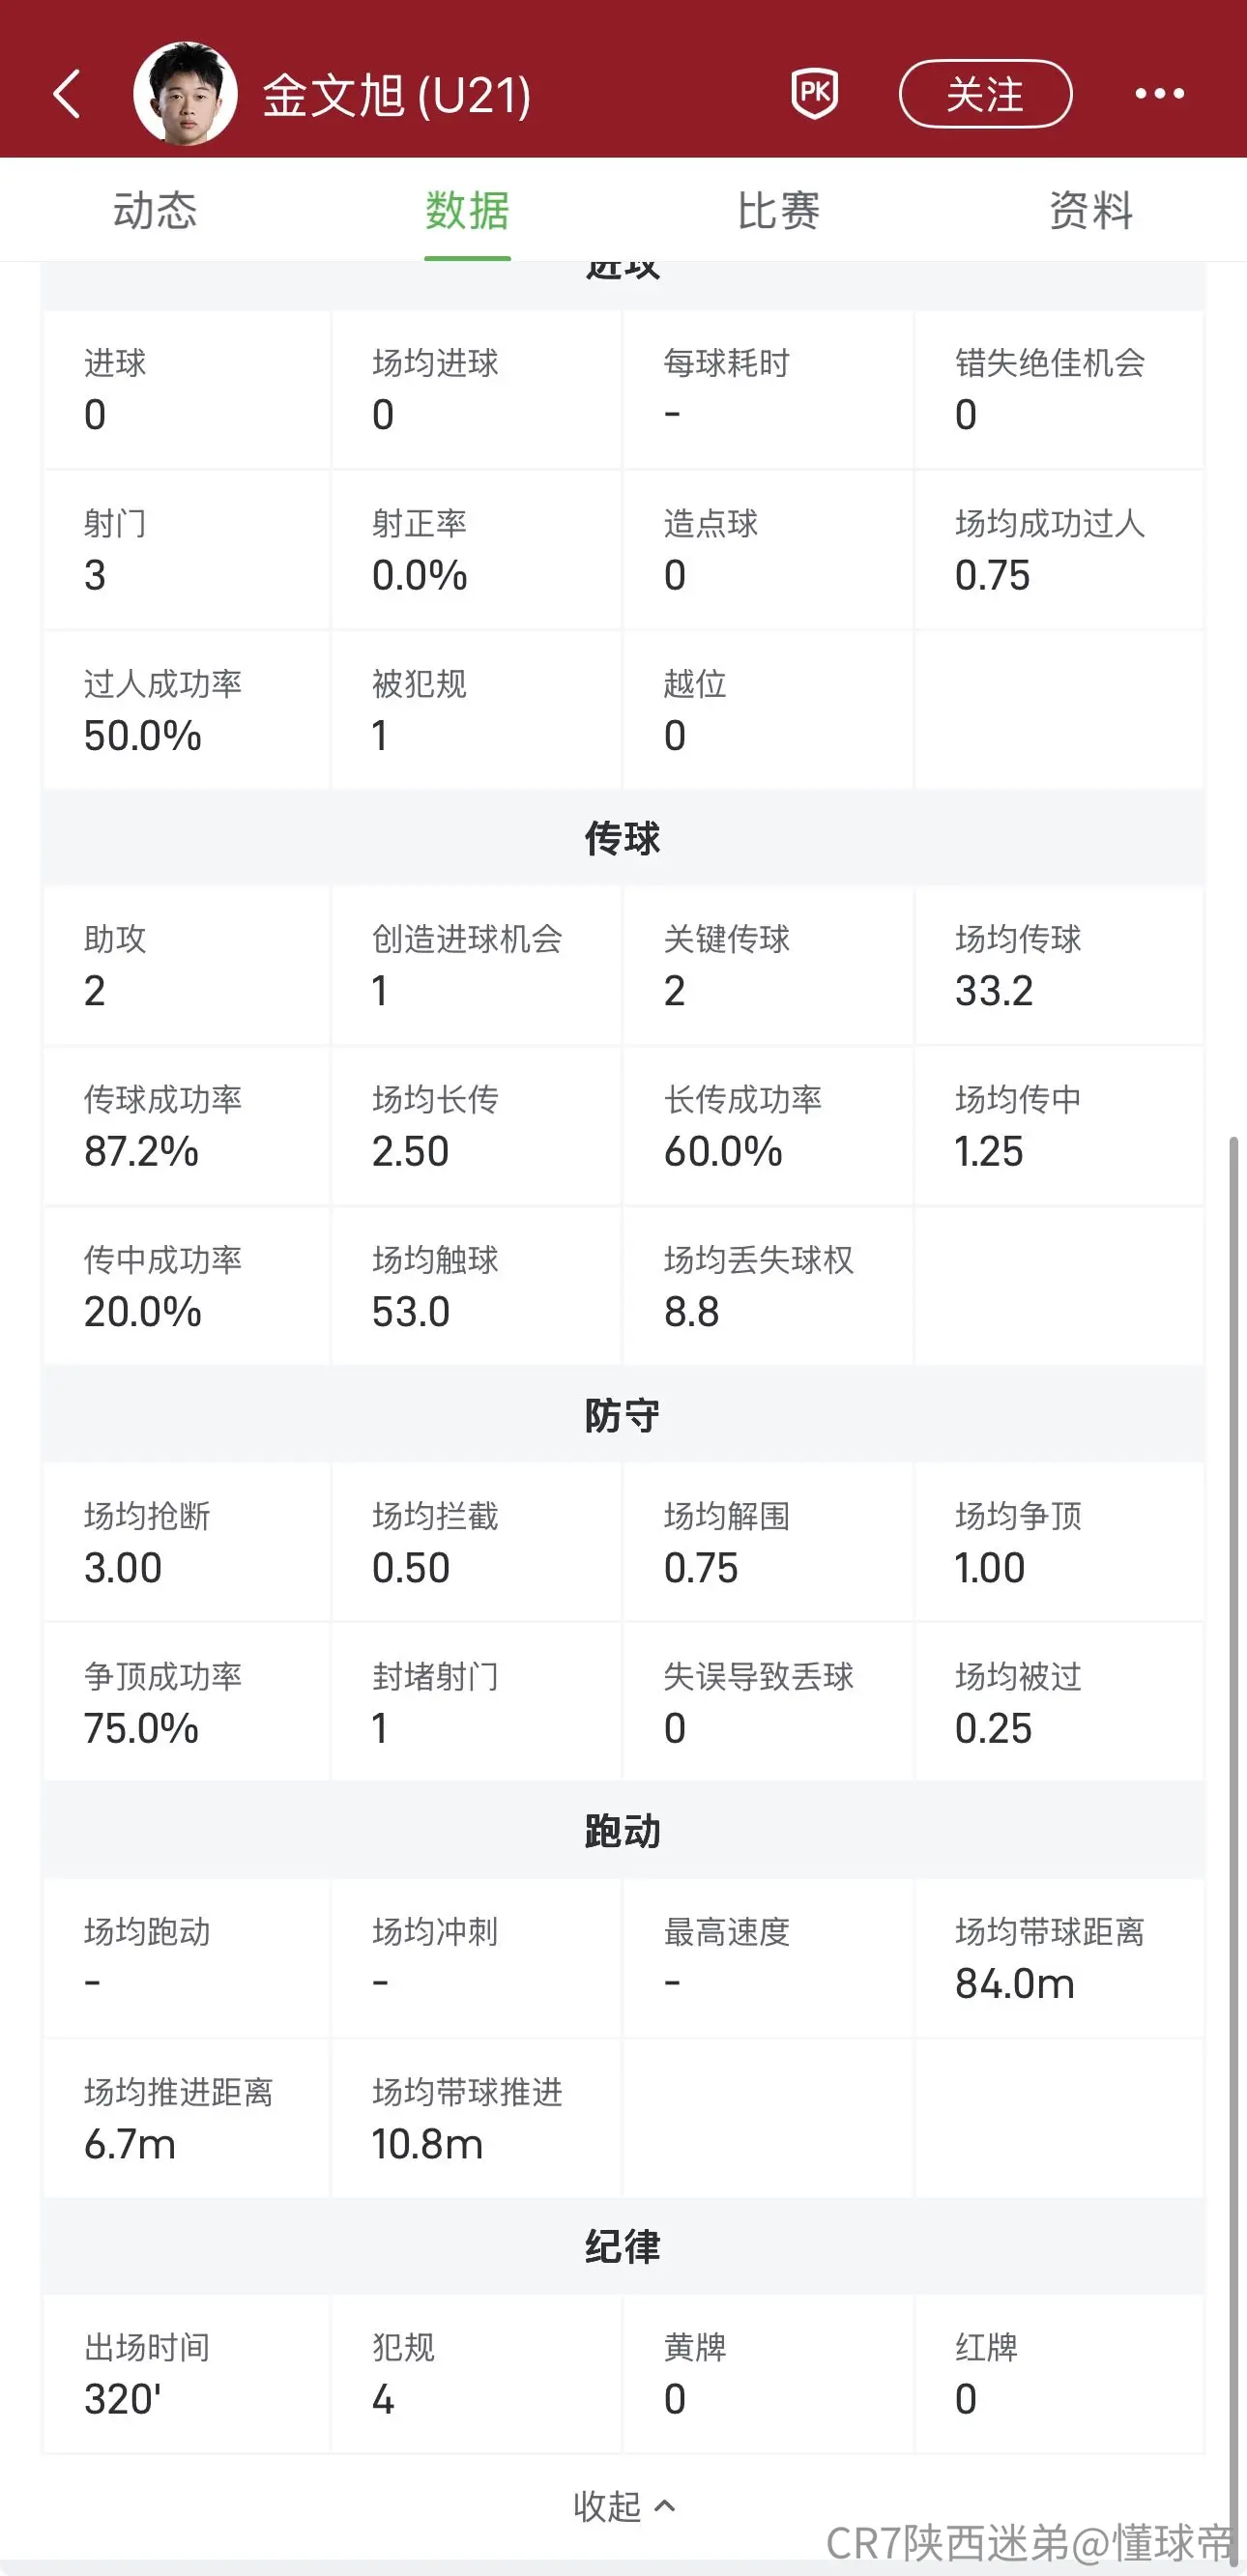This screenshot has height=2576, width=1247.
Task: Open the three-dot more options menu
Action: click(x=1159, y=94)
